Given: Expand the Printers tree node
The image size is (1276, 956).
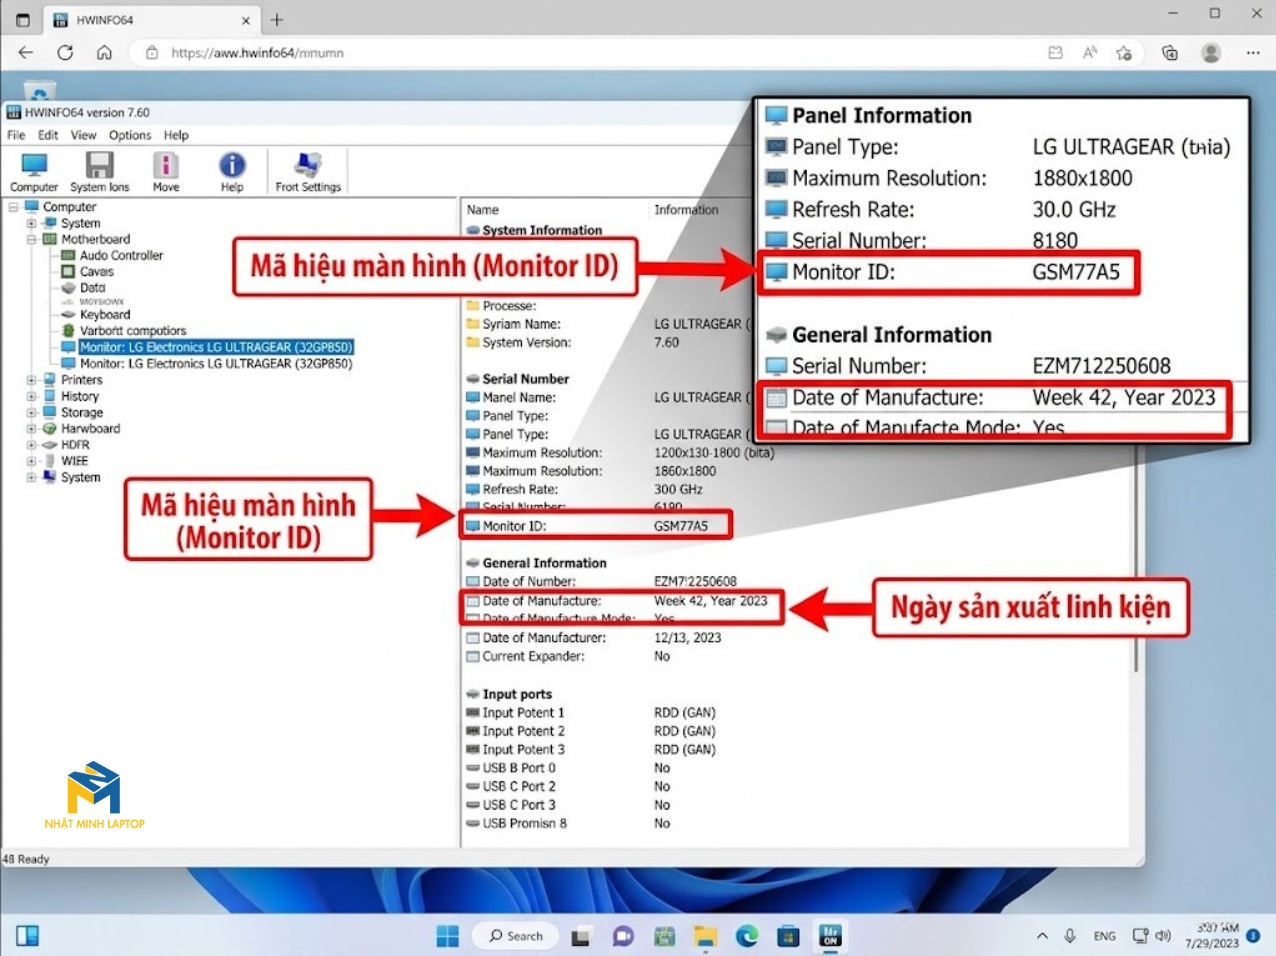Looking at the screenshot, I should click(x=31, y=380).
